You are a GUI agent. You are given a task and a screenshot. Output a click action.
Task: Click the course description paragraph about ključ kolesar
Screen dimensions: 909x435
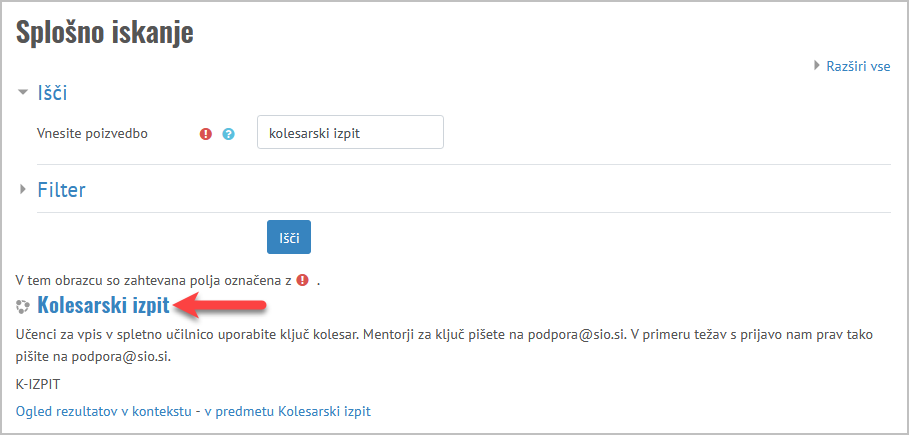(444, 346)
